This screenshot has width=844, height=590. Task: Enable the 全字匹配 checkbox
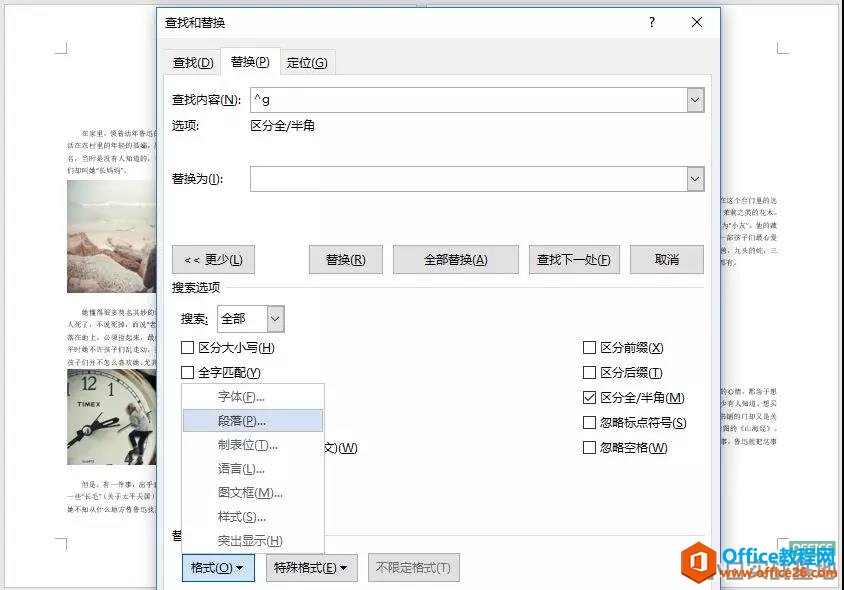187,372
